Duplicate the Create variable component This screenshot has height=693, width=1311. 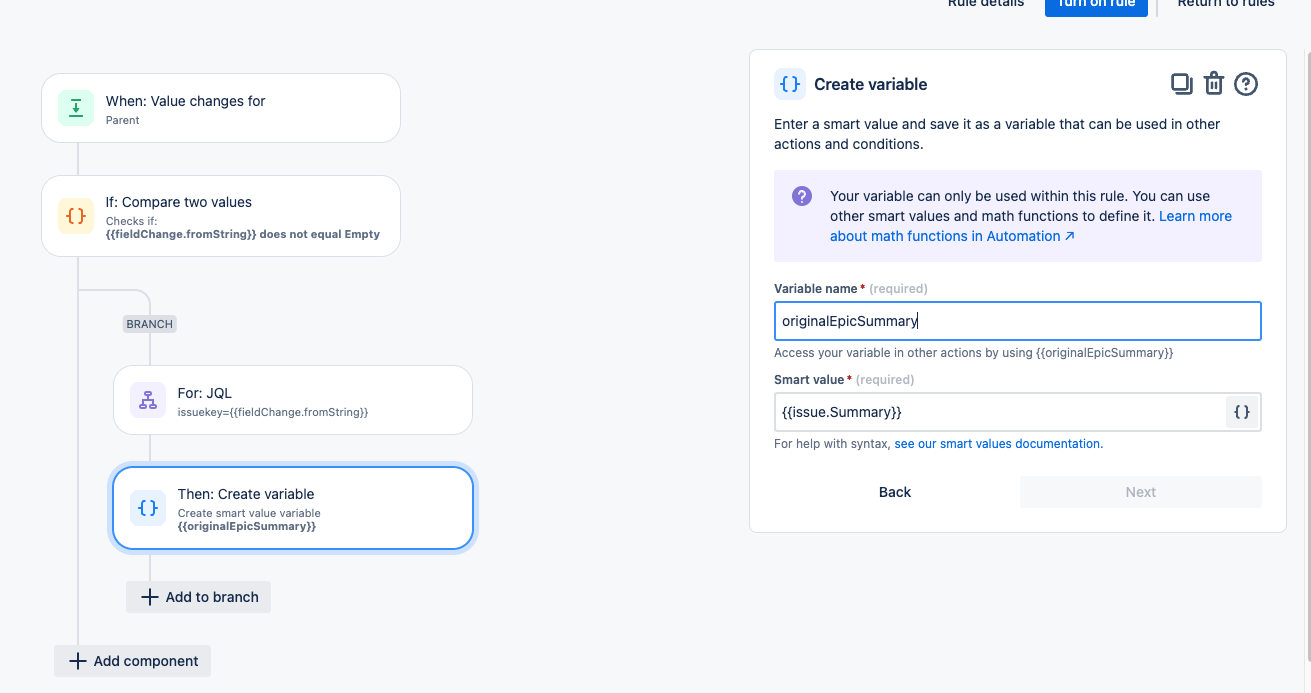pyautogui.click(x=1182, y=84)
